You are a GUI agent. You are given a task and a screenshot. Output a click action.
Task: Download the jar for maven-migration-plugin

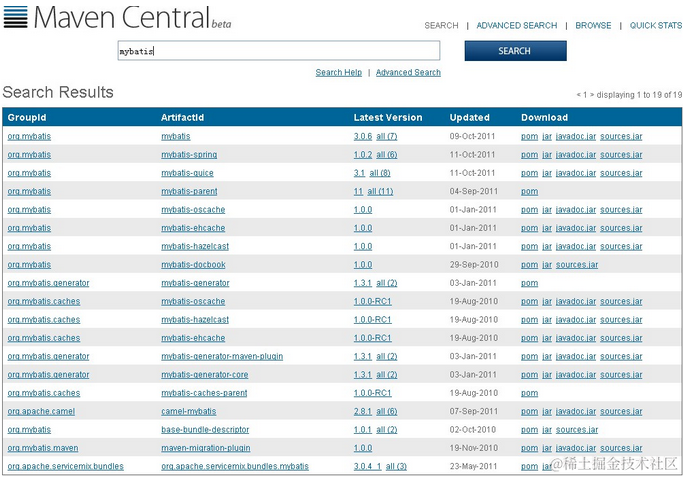(x=547, y=448)
